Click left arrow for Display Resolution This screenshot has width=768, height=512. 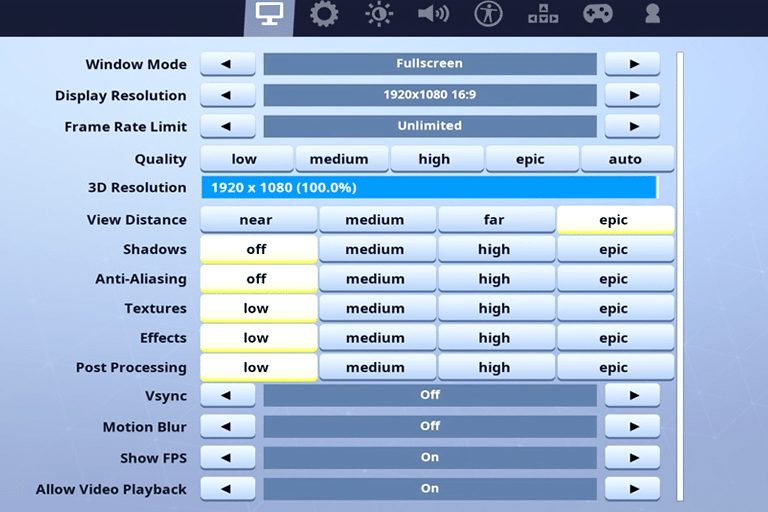point(228,95)
